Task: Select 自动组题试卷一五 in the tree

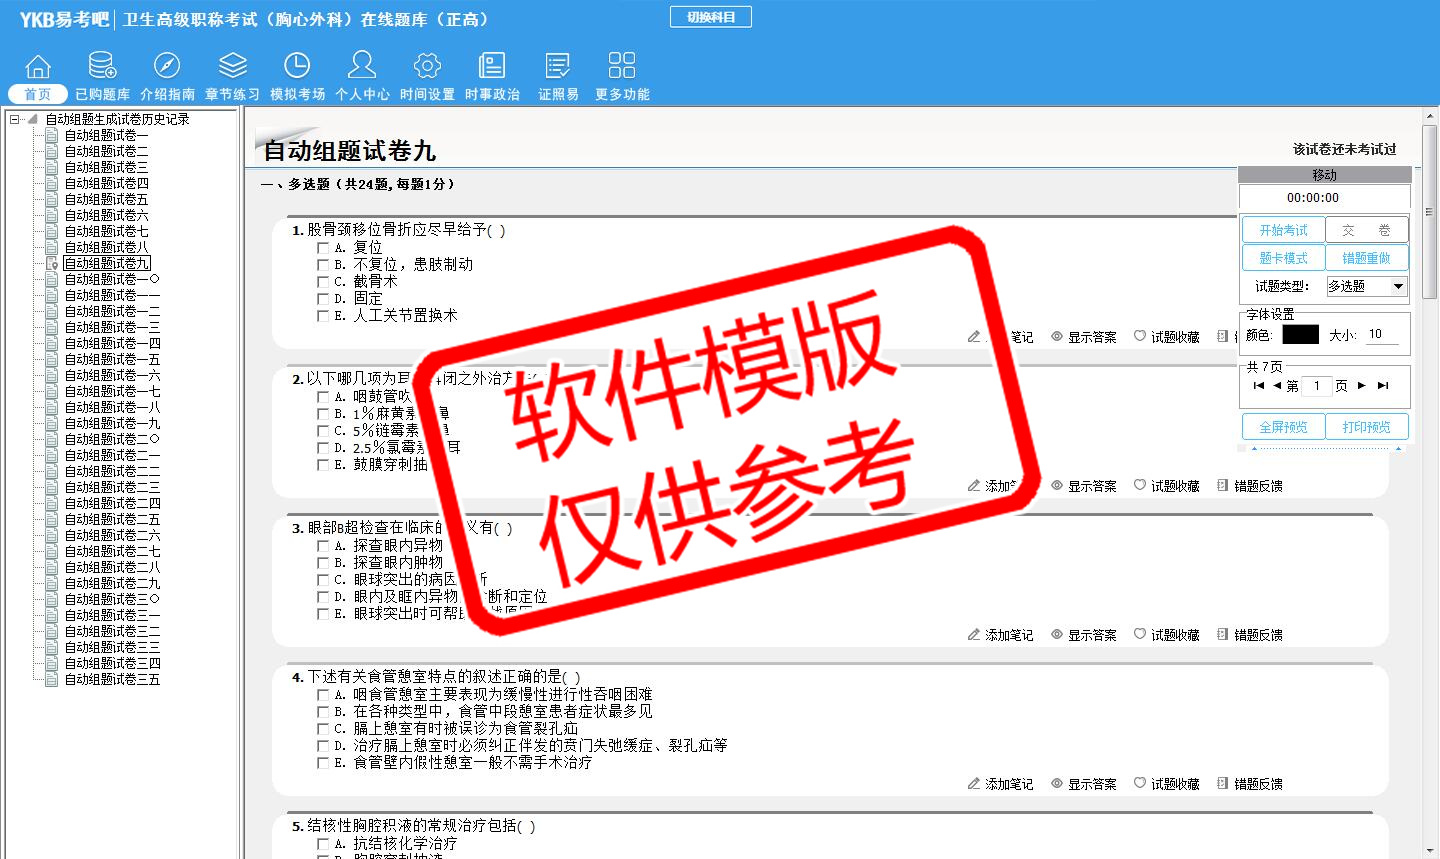Action: [x=112, y=359]
